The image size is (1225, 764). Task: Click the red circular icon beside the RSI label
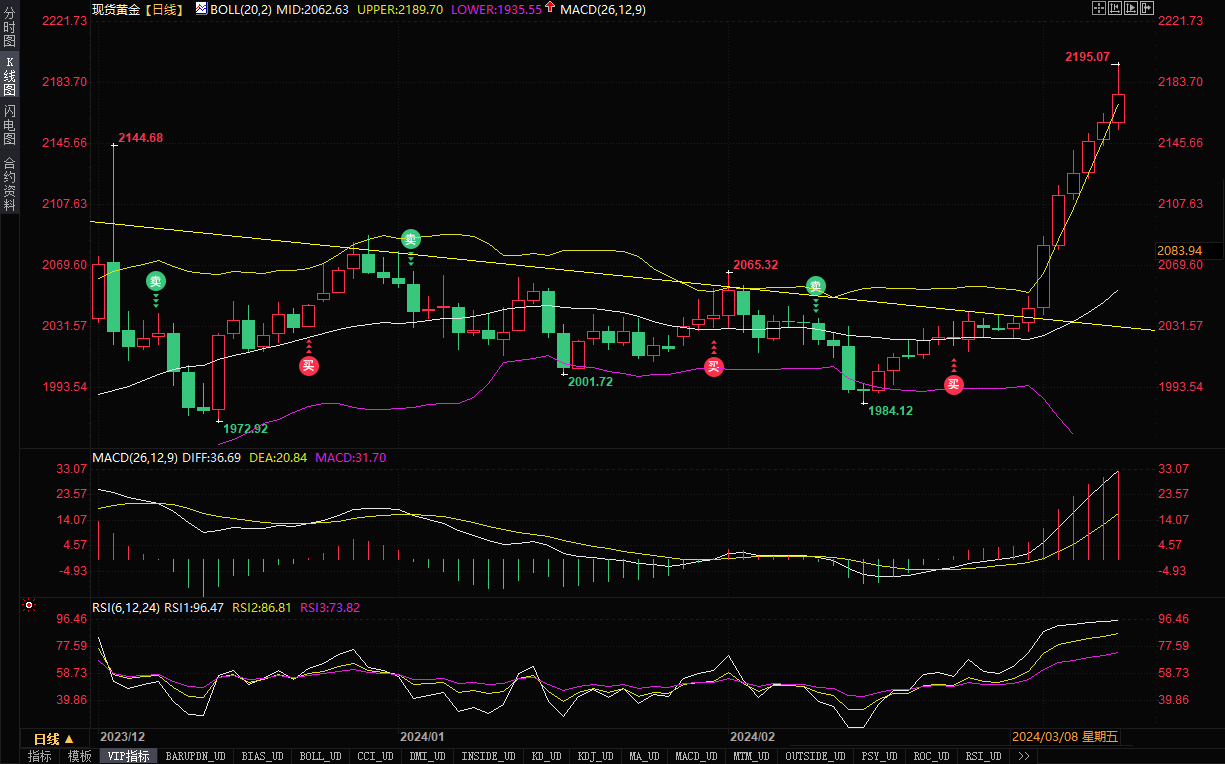click(29, 605)
